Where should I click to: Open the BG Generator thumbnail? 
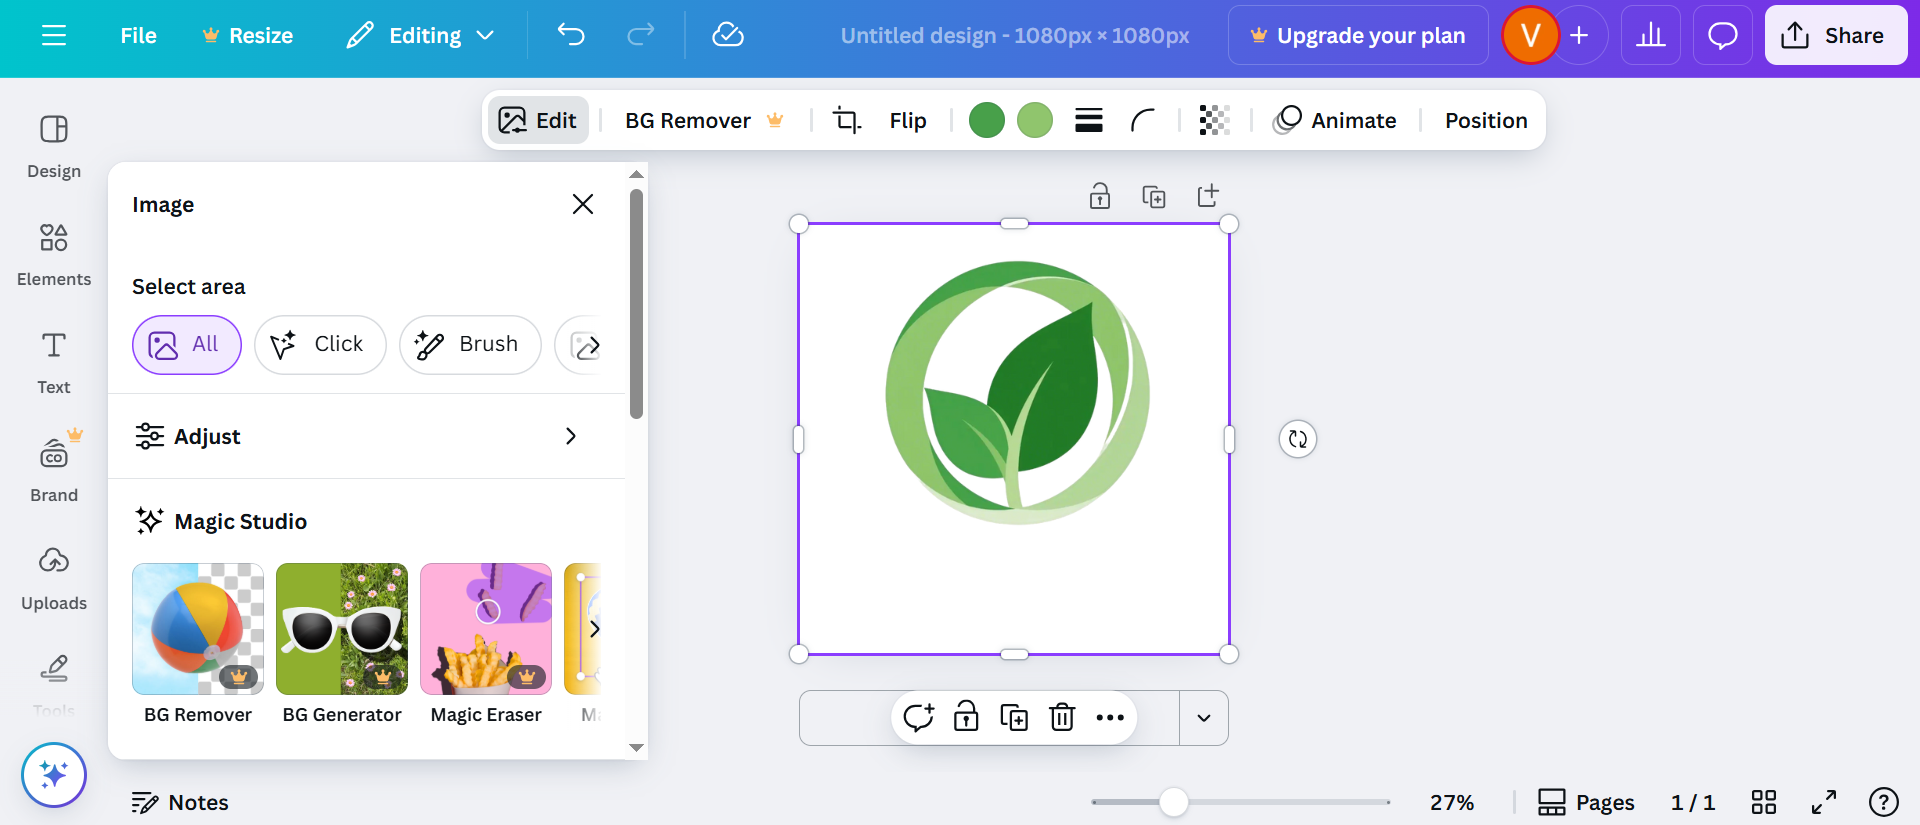(x=342, y=629)
